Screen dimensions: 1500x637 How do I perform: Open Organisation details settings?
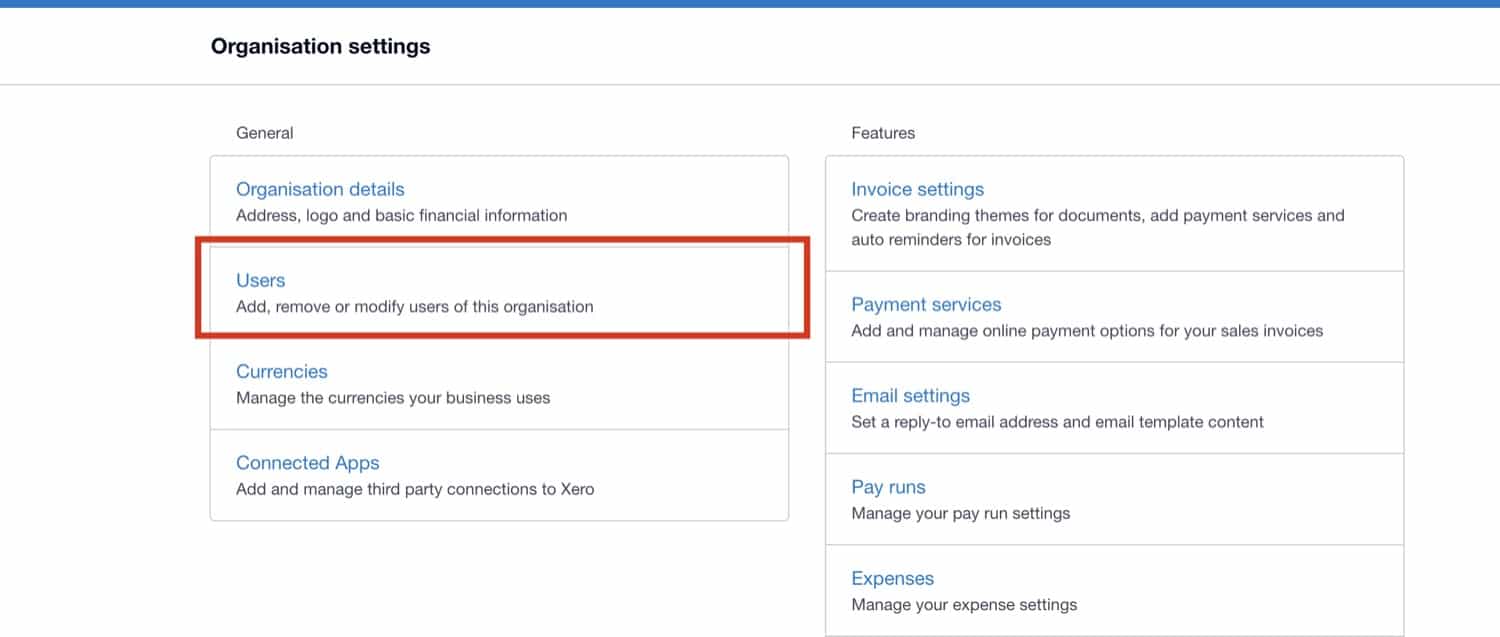[320, 189]
